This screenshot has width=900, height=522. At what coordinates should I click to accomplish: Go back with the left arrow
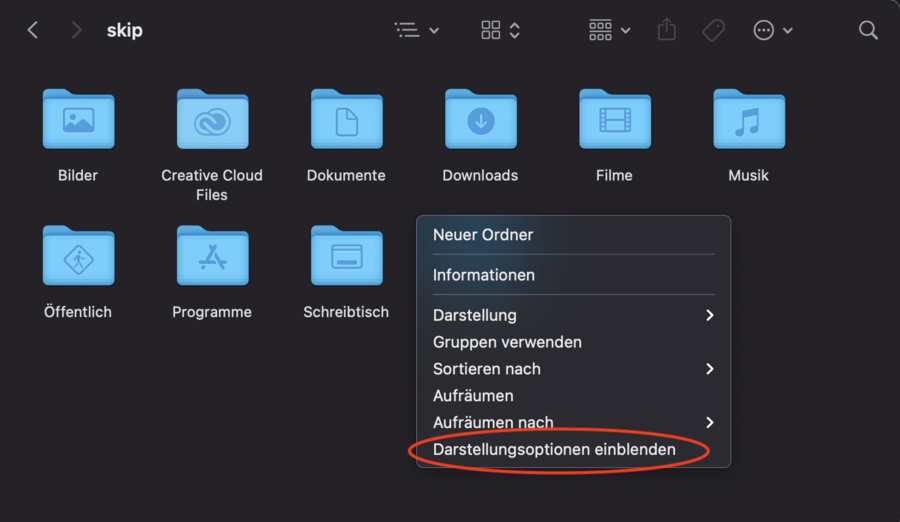point(33,30)
